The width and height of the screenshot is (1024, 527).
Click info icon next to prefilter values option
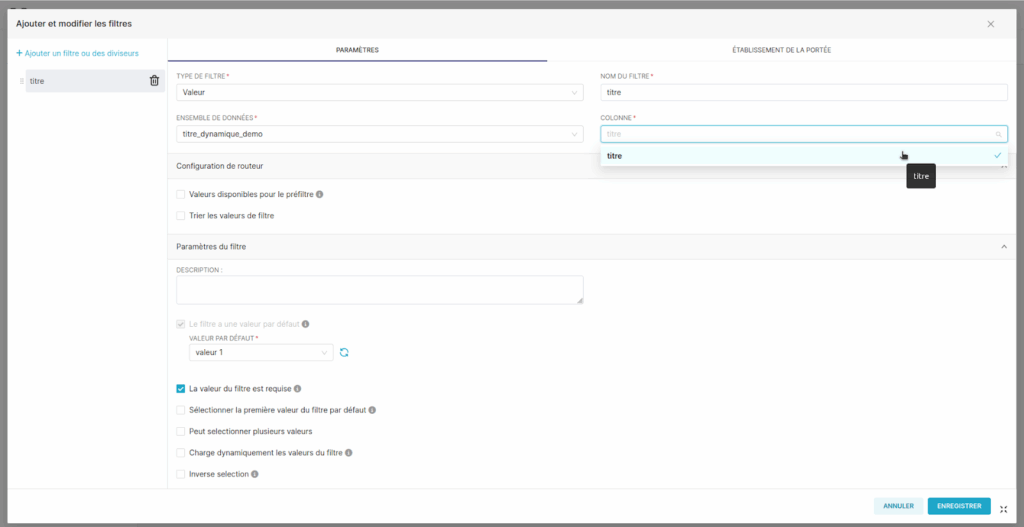coord(320,195)
